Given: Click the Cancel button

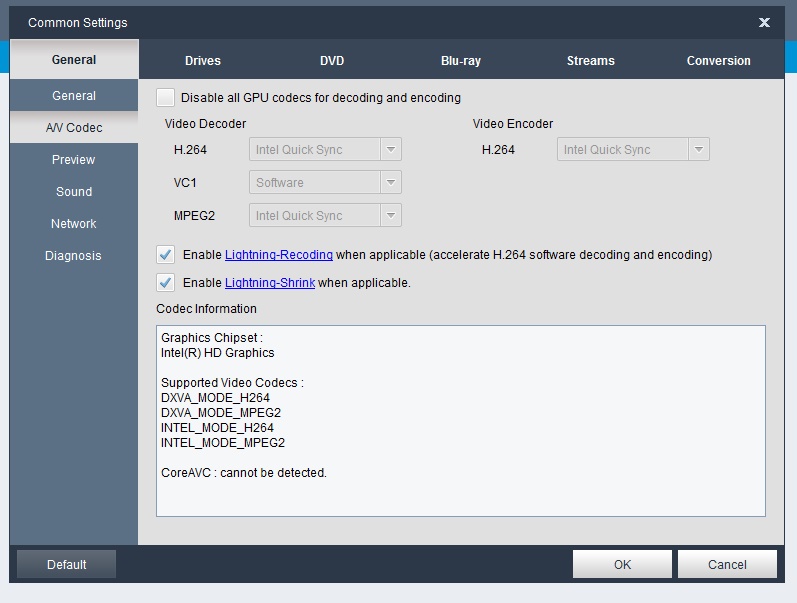Looking at the screenshot, I should point(727,564).
